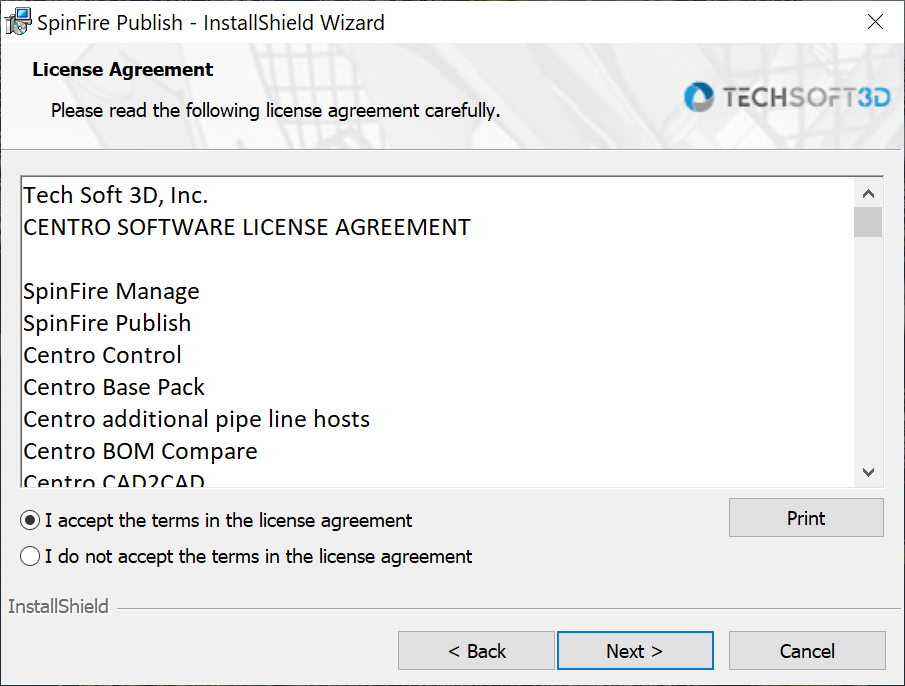
Task: Click the license scrollbar down arrow
Action: (868, 472)
